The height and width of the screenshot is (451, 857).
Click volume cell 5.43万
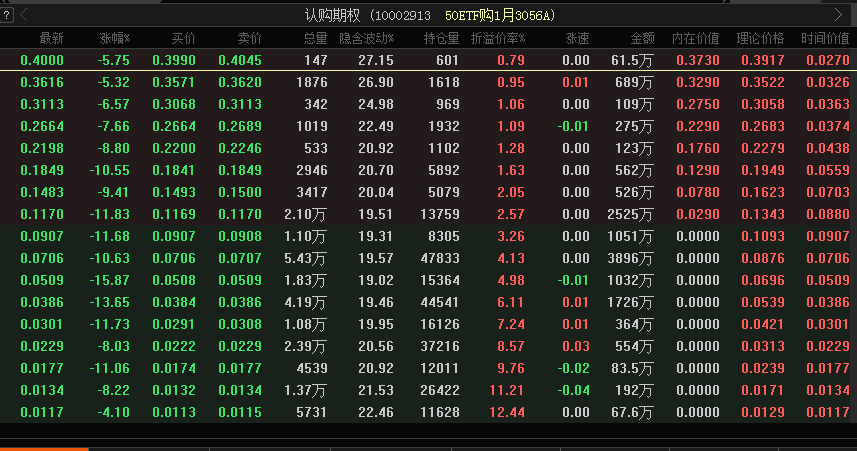[305, 259]
